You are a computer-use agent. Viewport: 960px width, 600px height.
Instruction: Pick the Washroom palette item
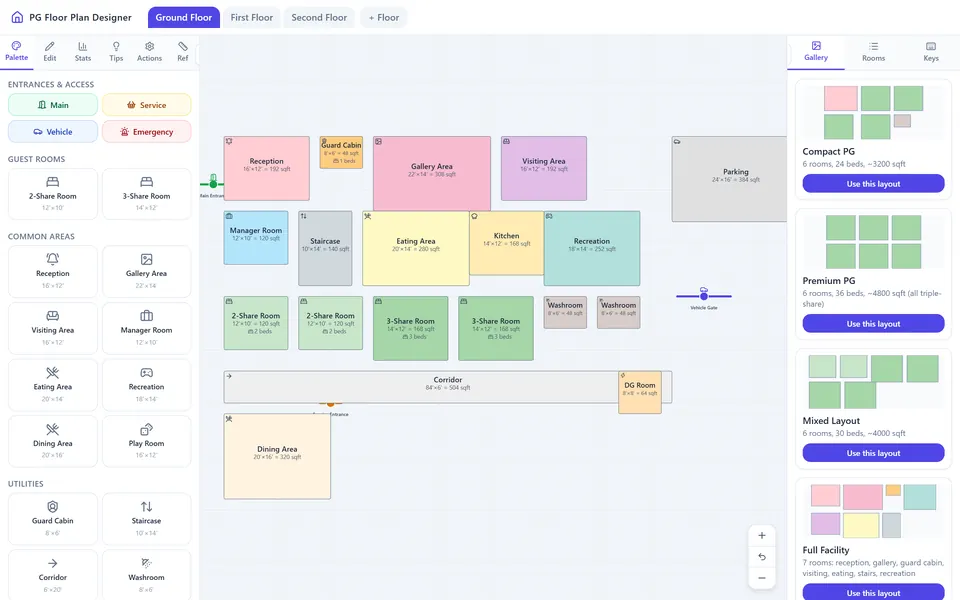[146, 575]
